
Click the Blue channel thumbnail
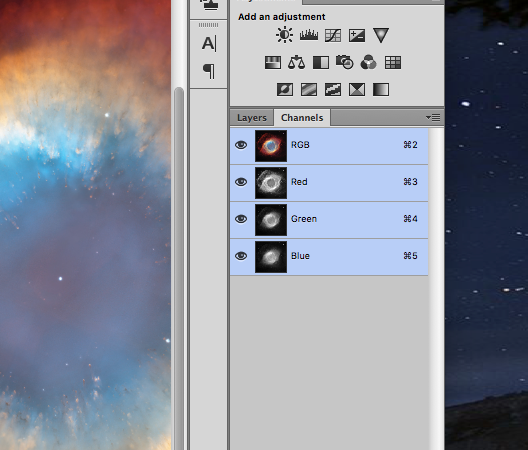(x=271, y=257)
